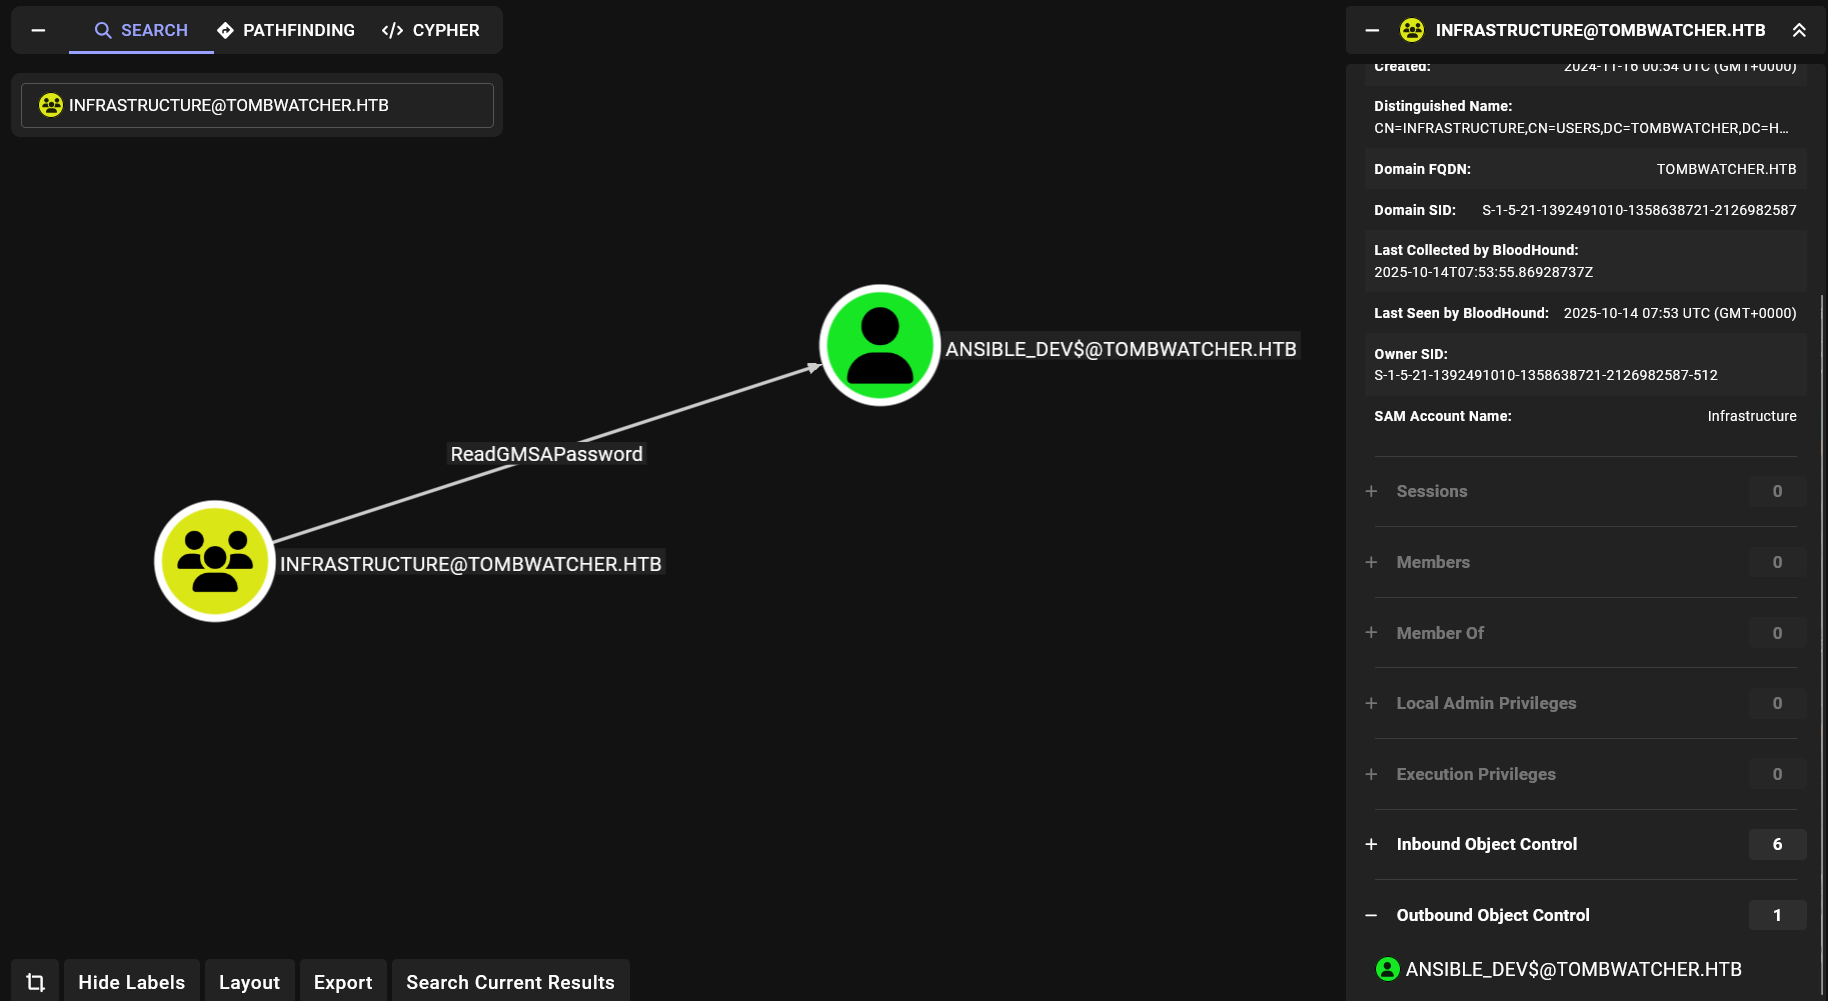The width and height of the screenshot is (1828, 1001).
Task: Collapse the entity info panel minus icon
Action: pos(1372,30)
